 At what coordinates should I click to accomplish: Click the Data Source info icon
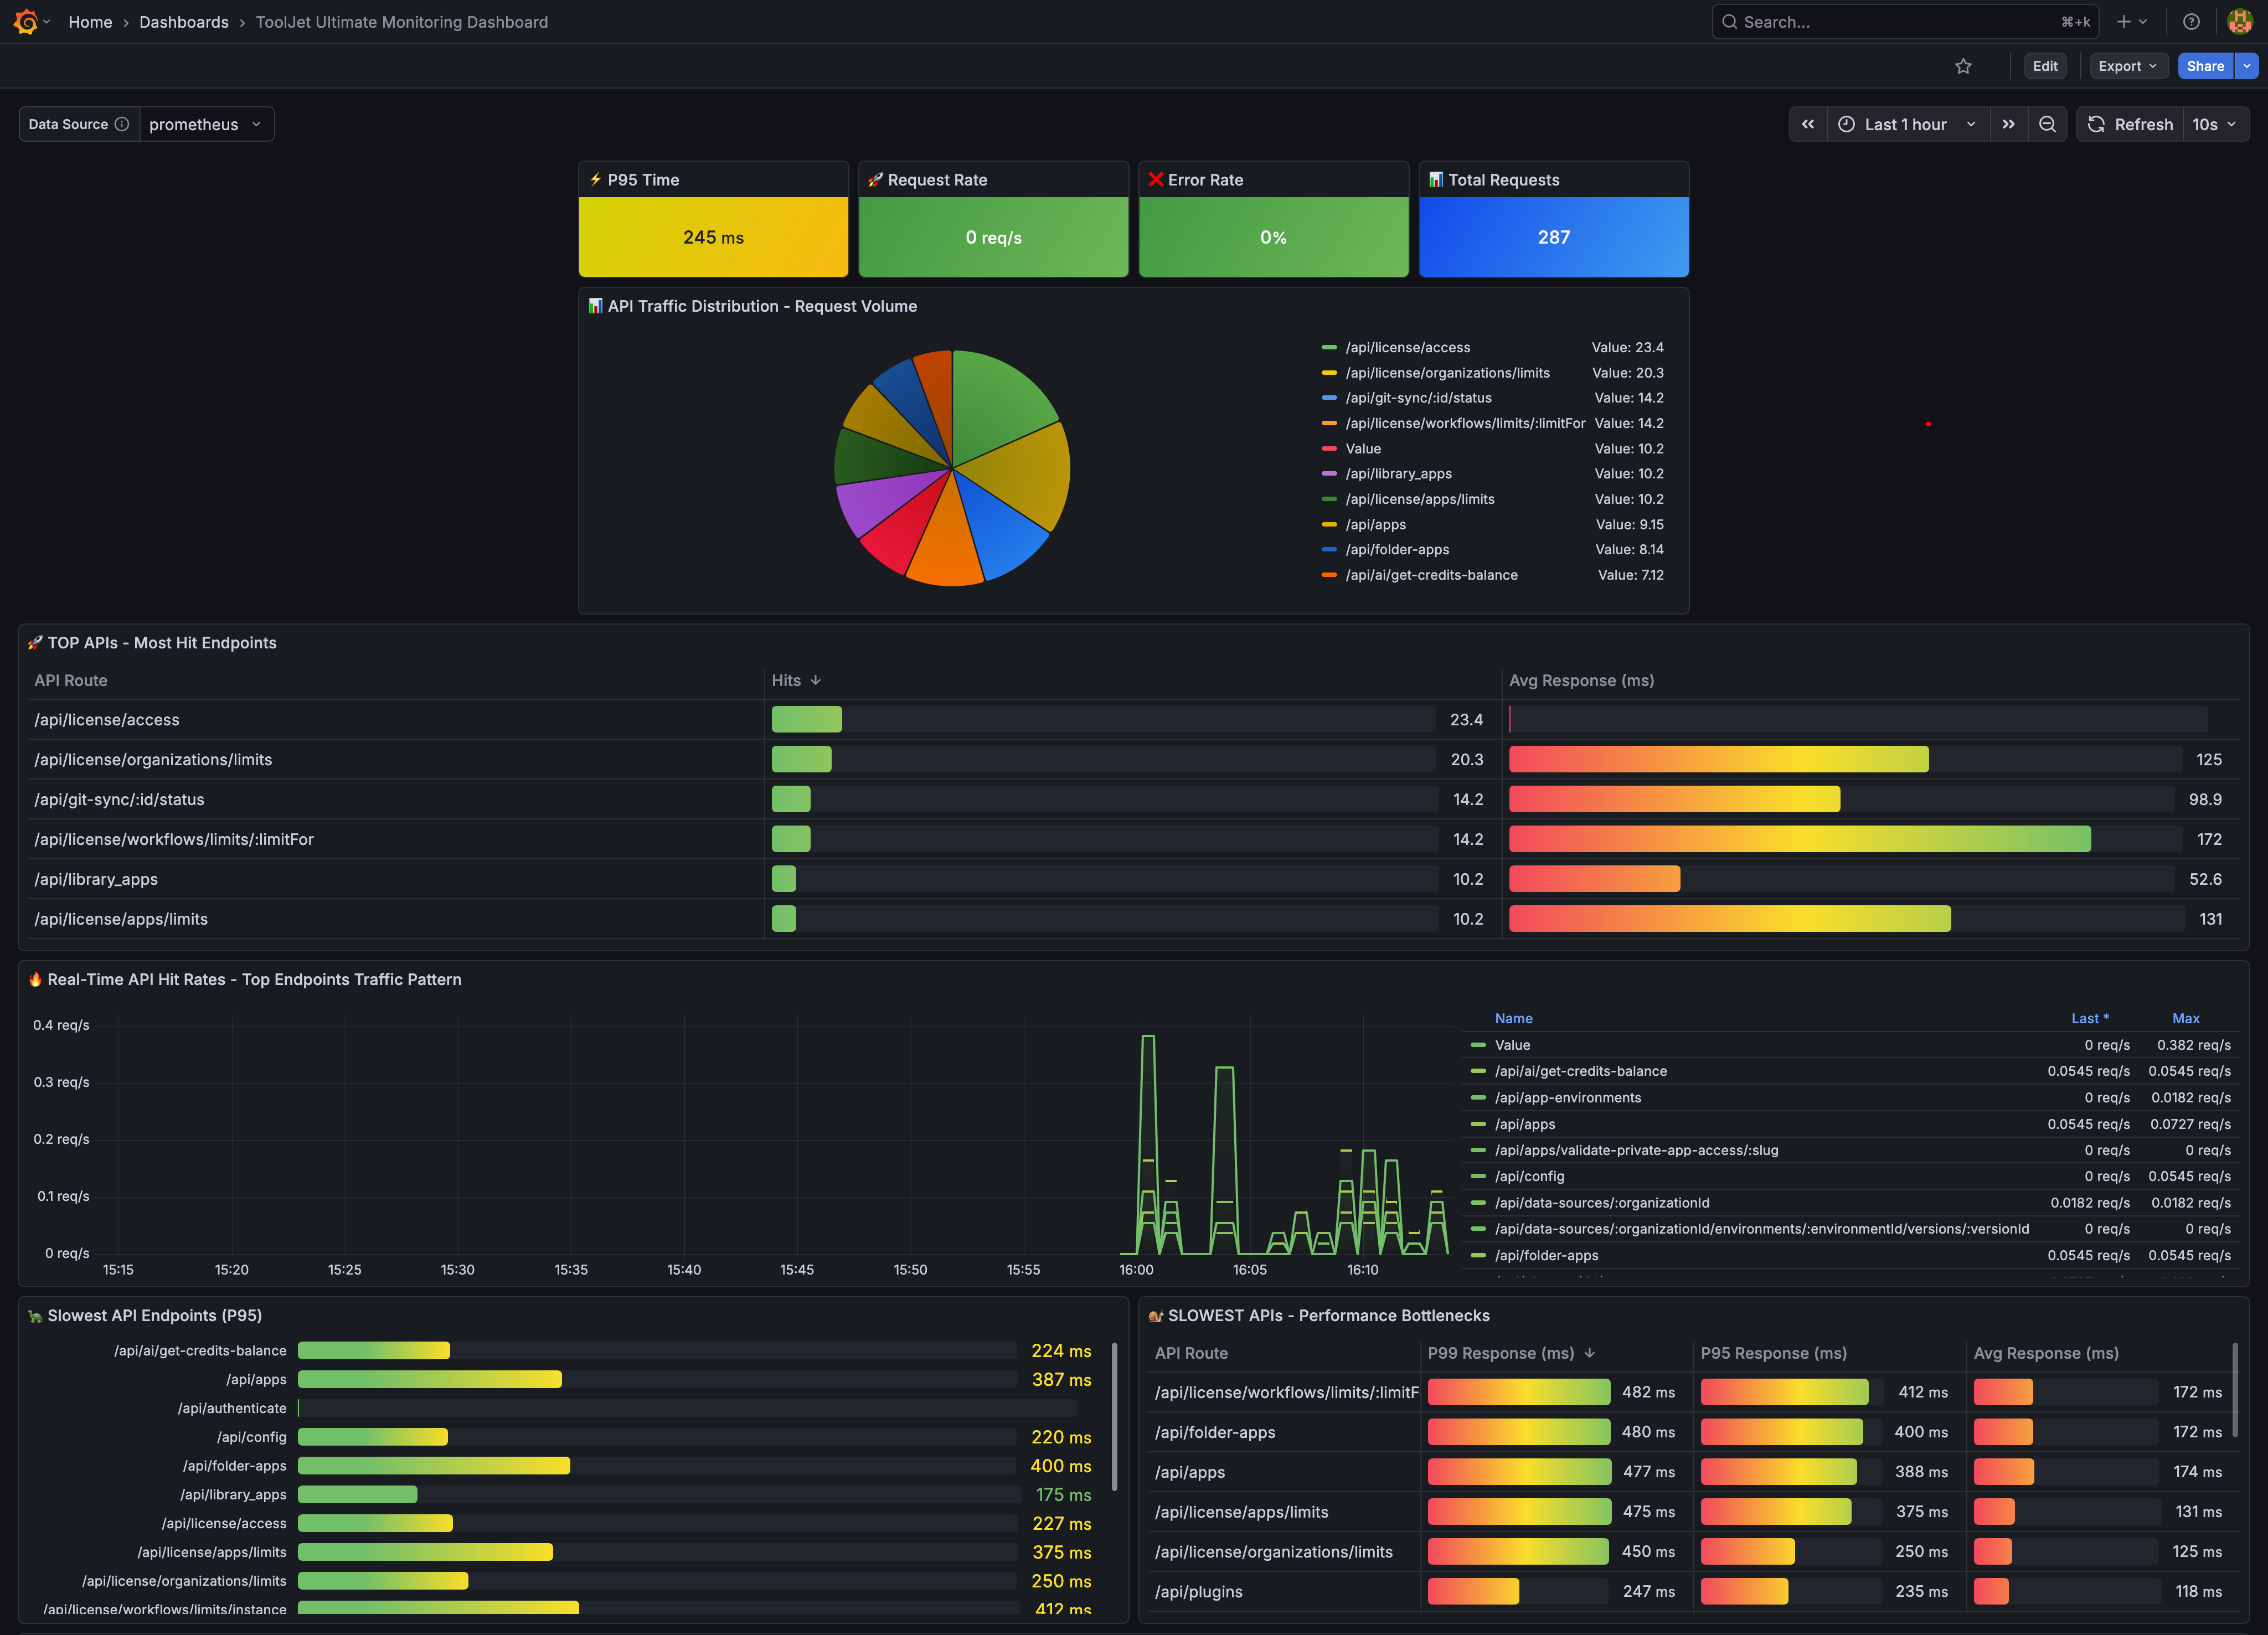point(122,124)
